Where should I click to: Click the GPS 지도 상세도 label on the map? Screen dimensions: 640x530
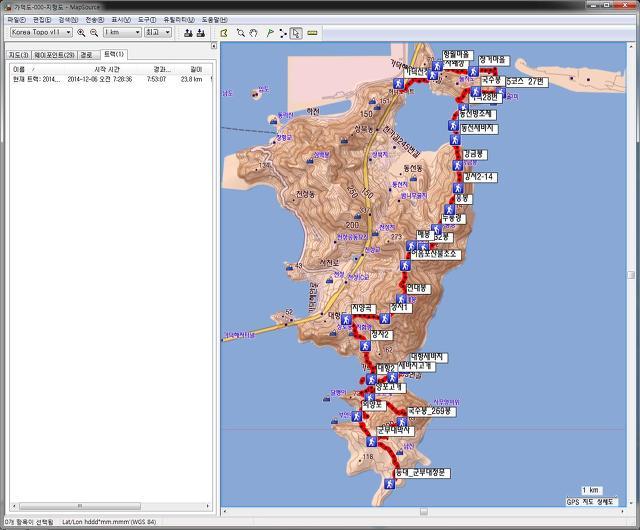tap(591, 502)
